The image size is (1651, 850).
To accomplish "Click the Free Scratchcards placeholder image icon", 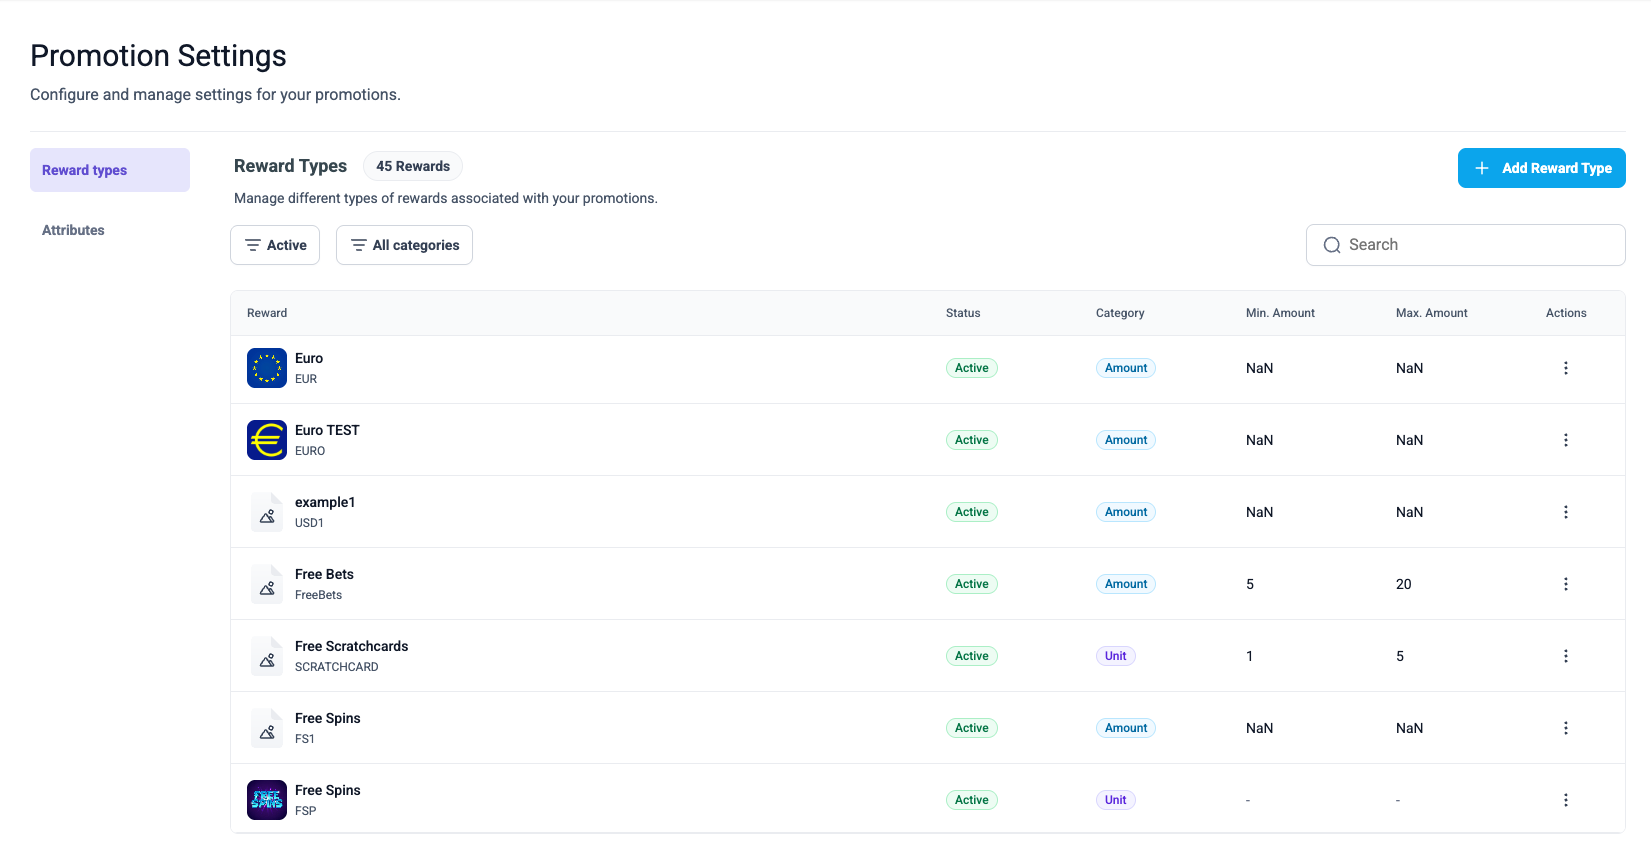I will point(267,656).
